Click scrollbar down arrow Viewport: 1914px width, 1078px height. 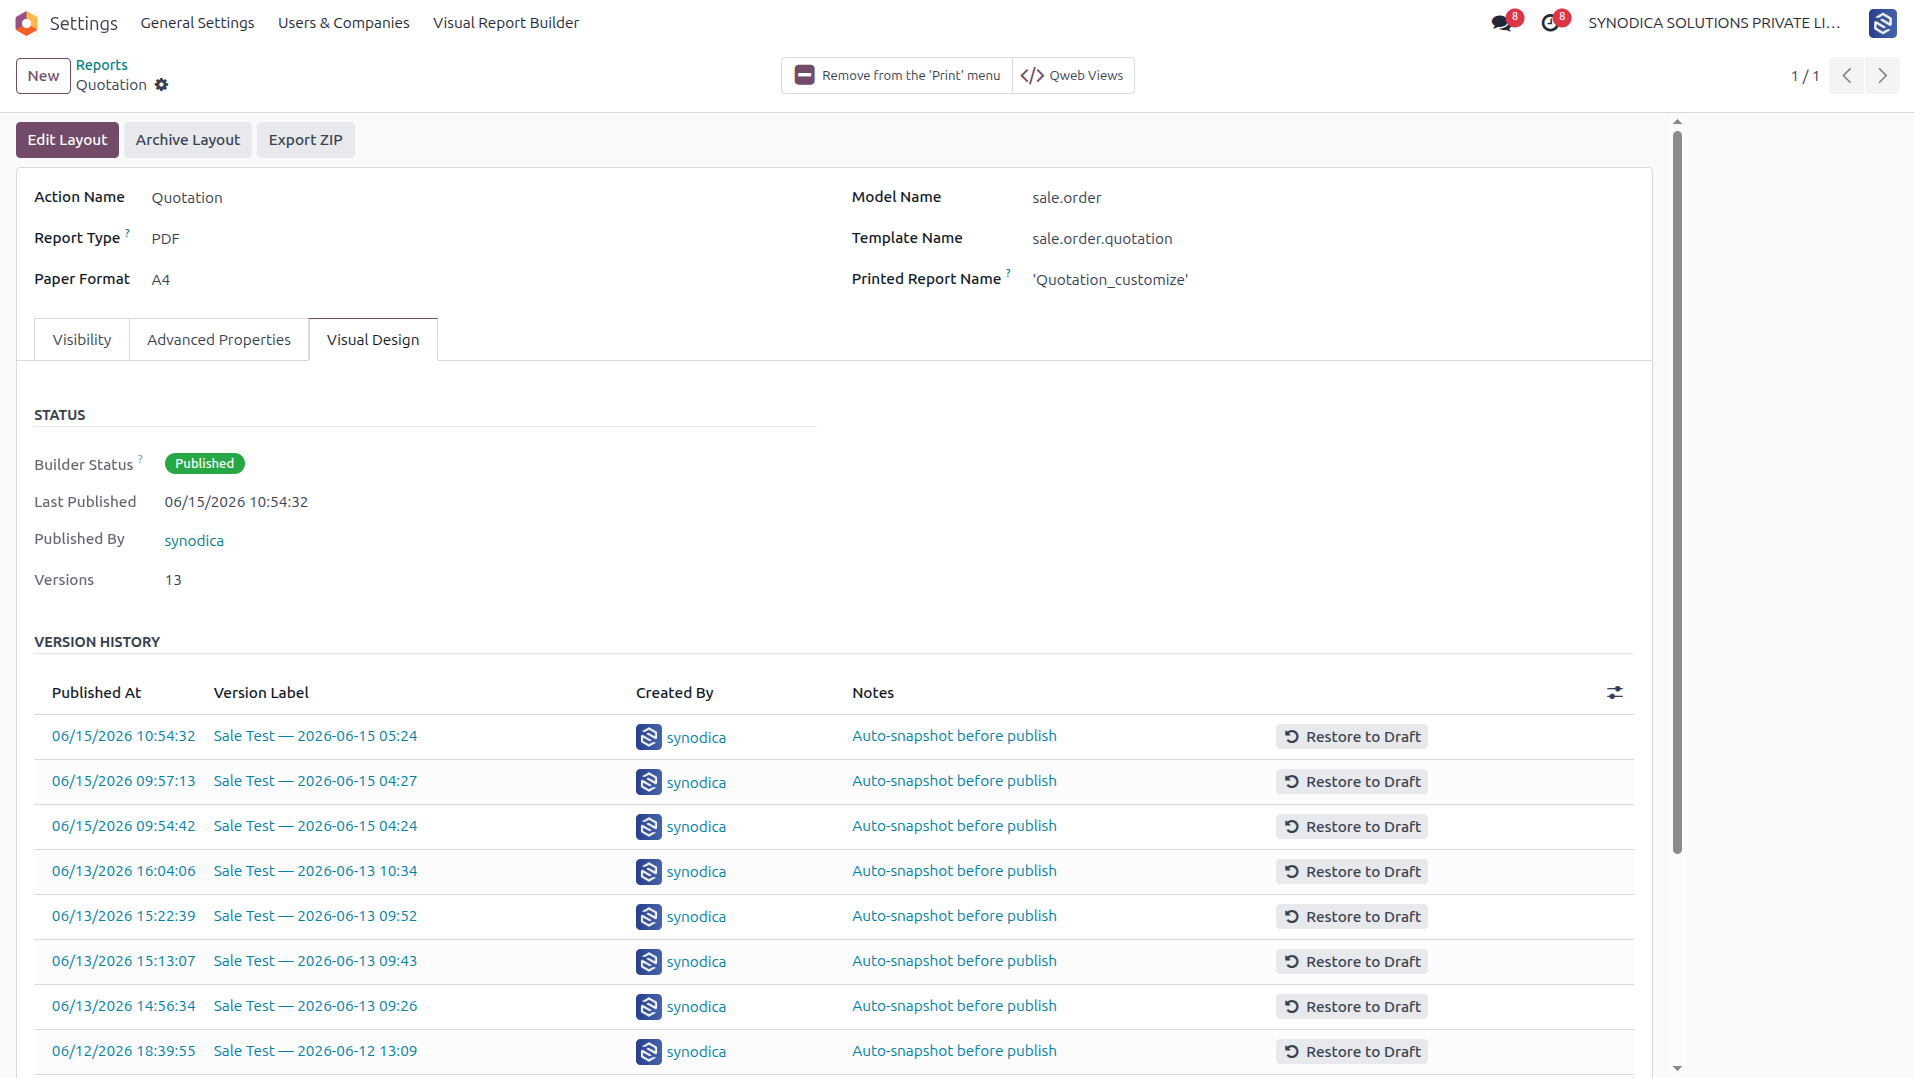(1677, 1068)
